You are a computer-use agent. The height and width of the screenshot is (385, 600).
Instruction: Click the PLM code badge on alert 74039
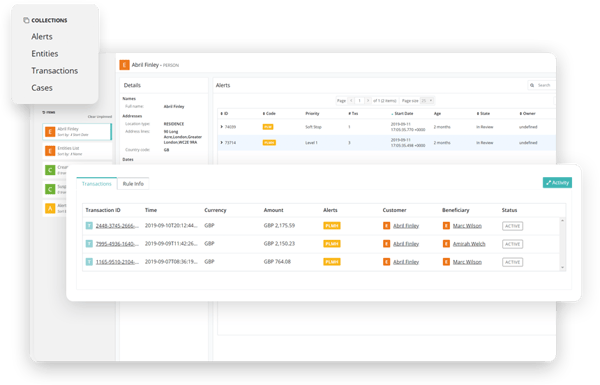coord(268,127)
